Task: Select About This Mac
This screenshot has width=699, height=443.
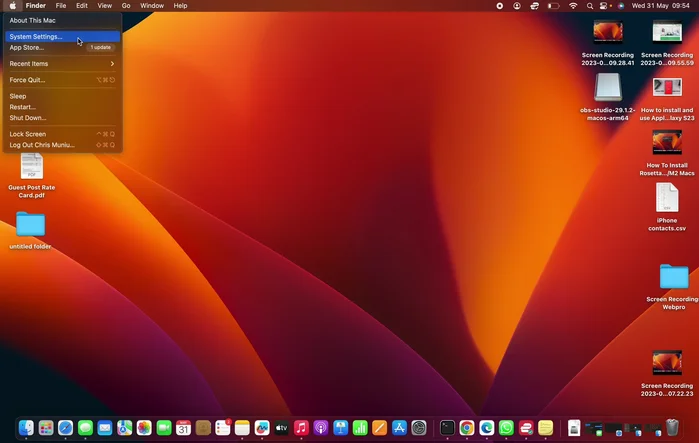Action: point(33,20)
